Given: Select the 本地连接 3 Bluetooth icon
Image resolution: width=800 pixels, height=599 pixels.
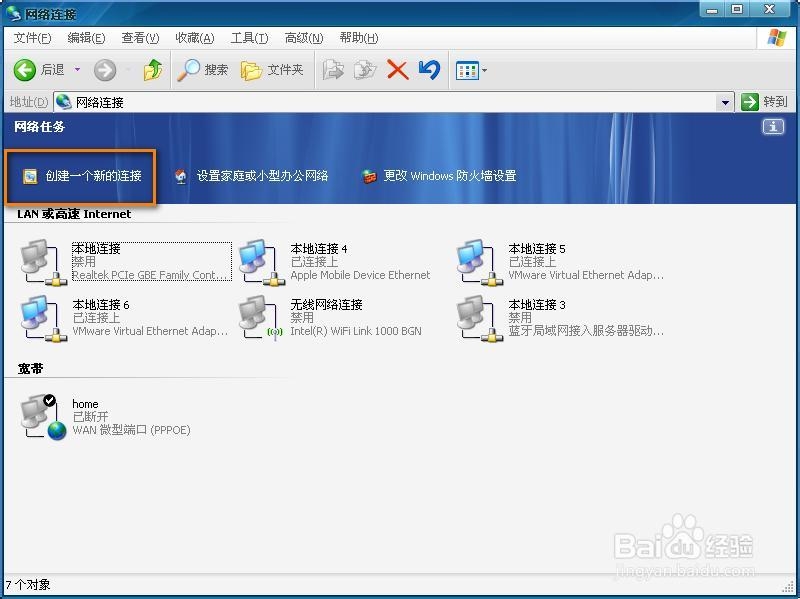Looking at the screenshot, I should 480,318.
